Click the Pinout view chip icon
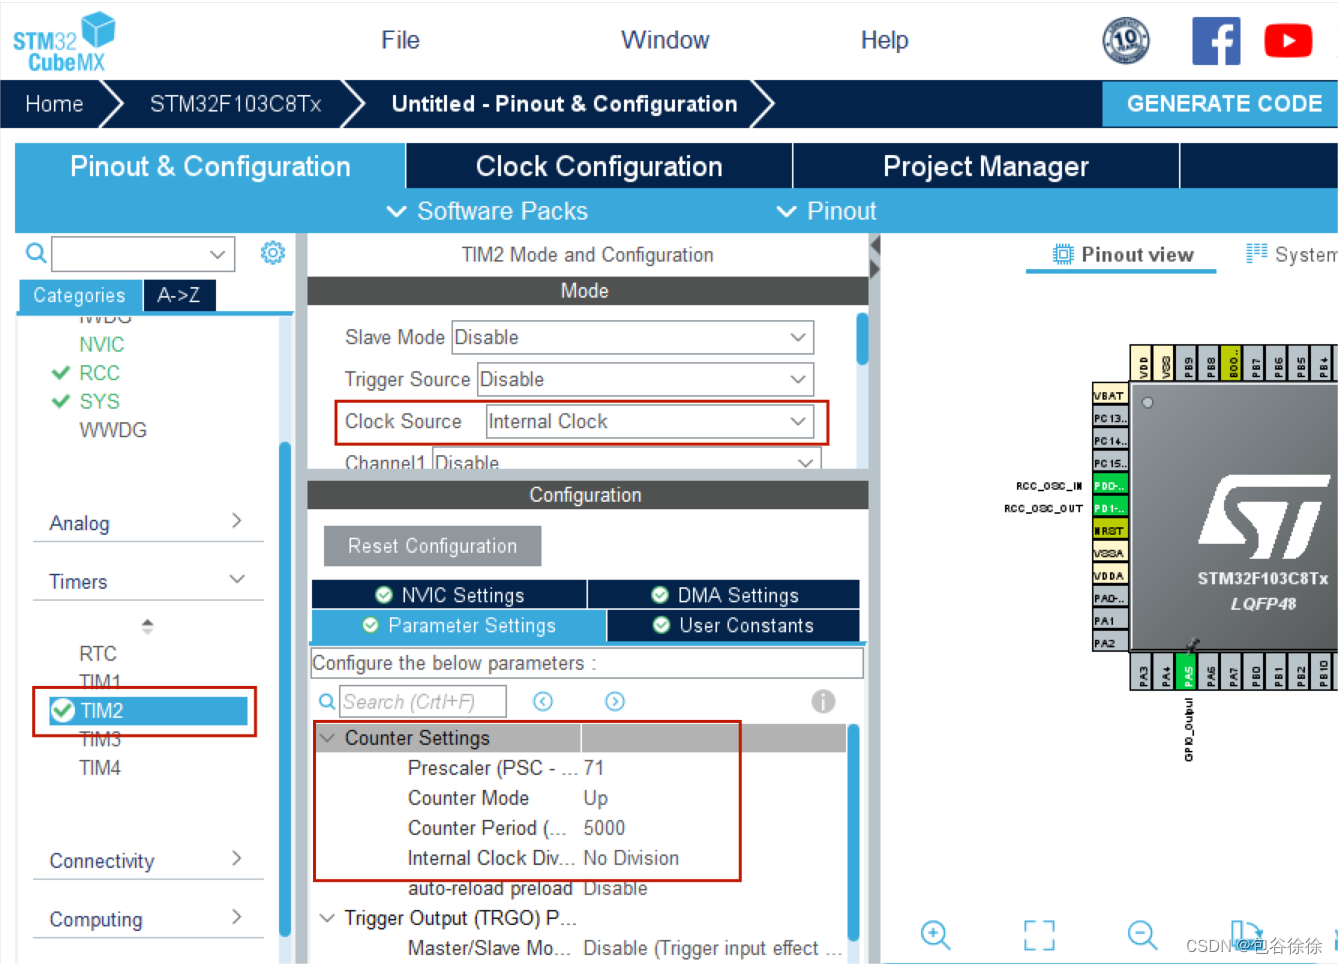The image size is (1338, 964). click(1063, 254)
